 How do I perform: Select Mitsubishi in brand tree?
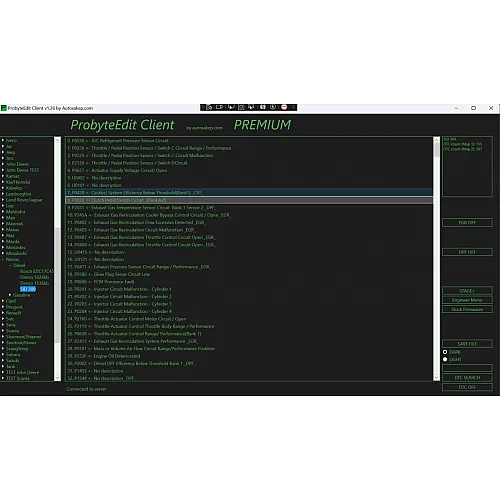click(x=16, y=253)
